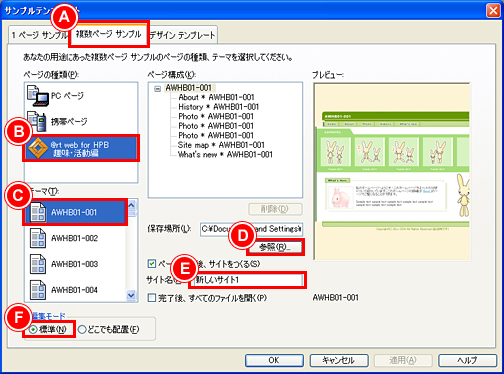Select What's new * AWHB01-001 tree item

point(225,155)
